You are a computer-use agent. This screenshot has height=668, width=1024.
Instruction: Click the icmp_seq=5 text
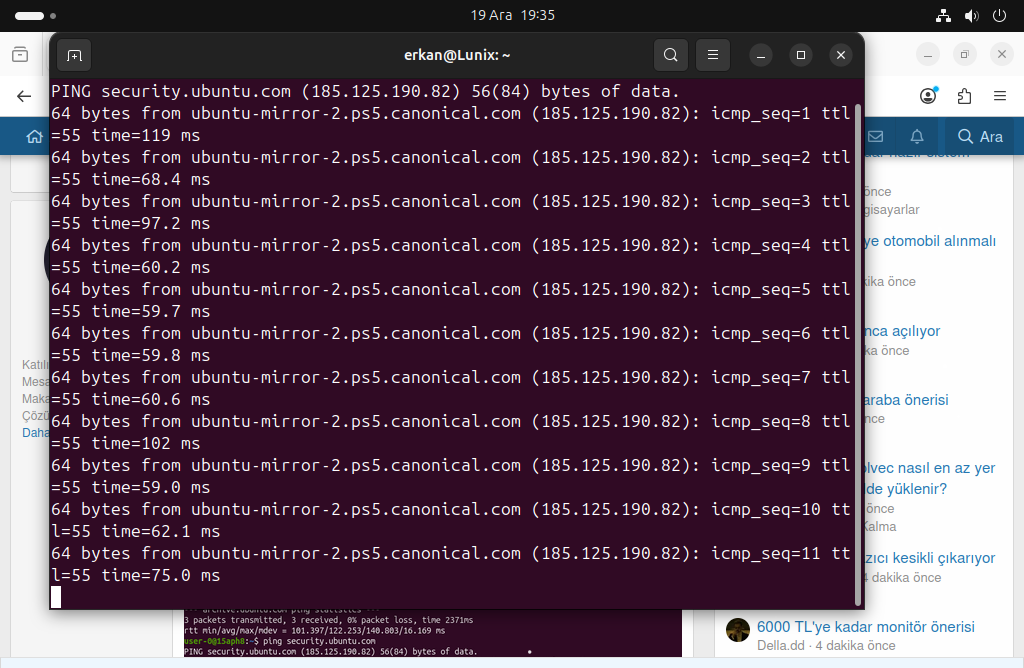(761, 289)
